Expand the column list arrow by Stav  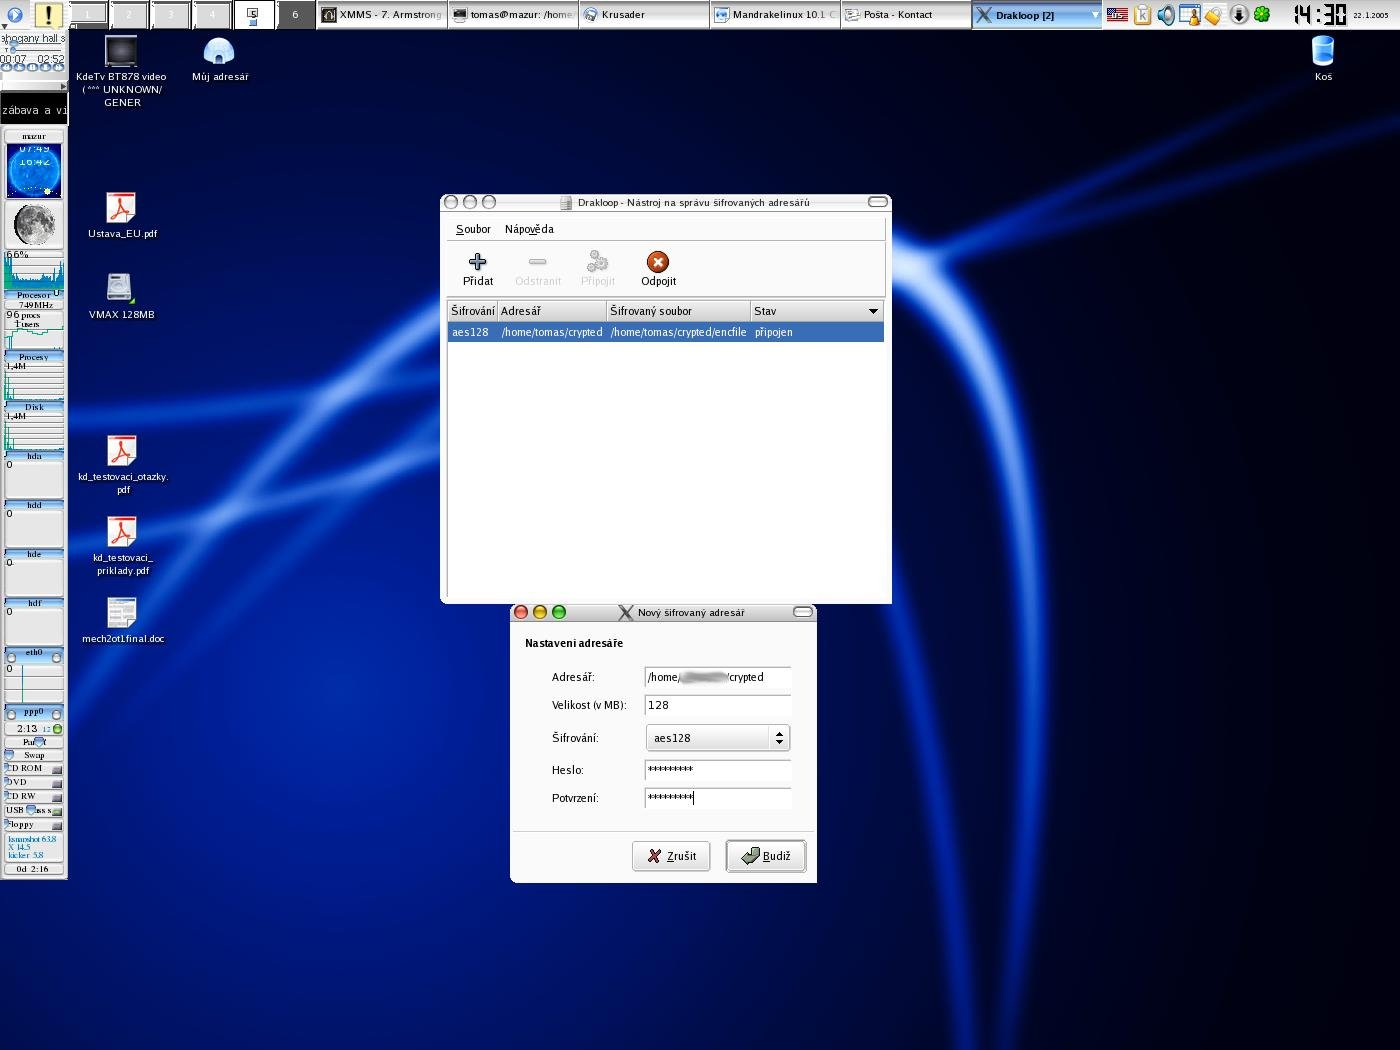click(x=873, y=311)
